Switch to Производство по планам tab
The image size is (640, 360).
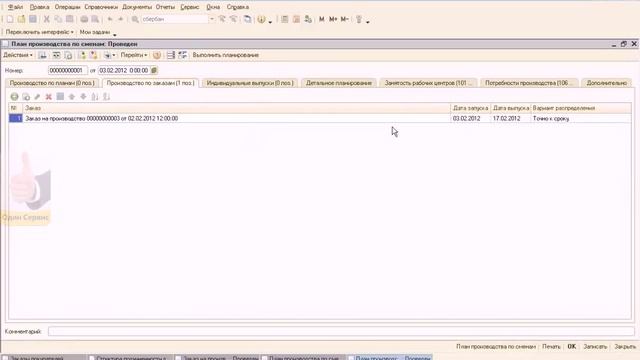[52, 83]
